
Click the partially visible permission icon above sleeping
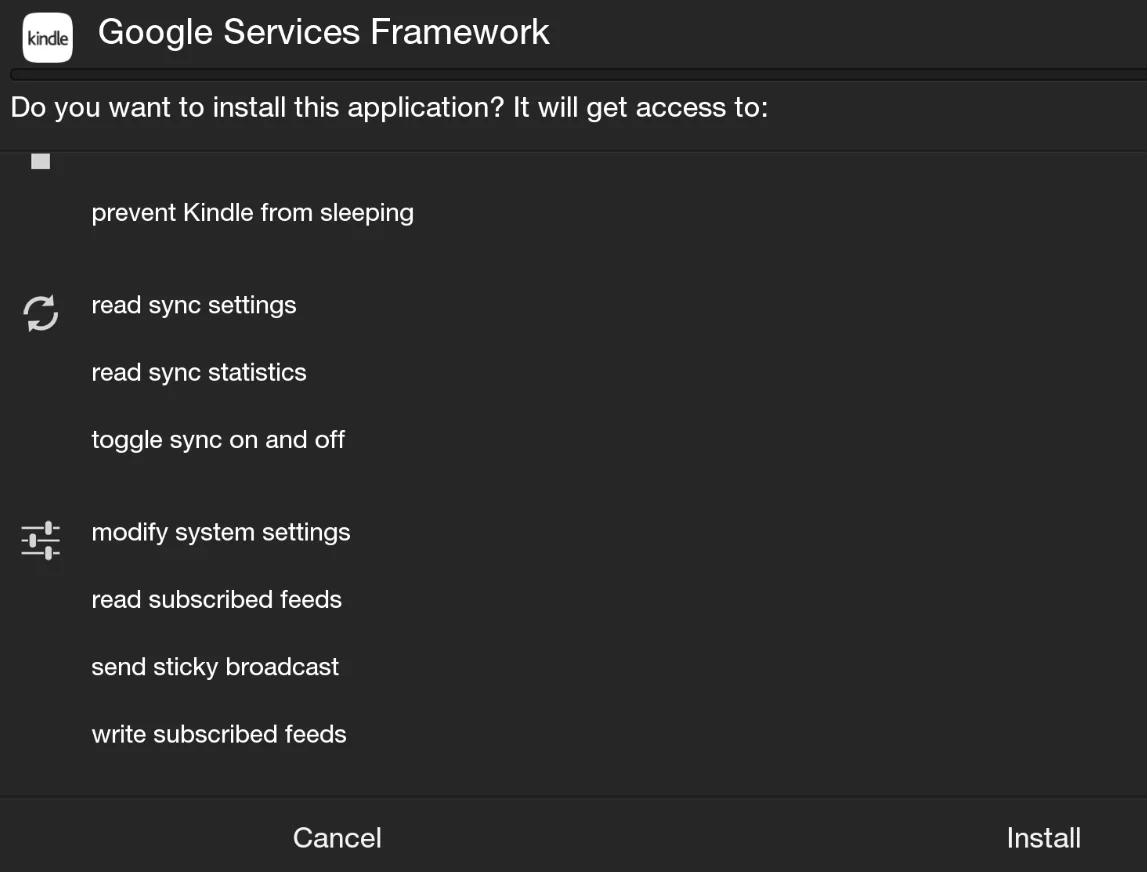[x=39, y=160]
